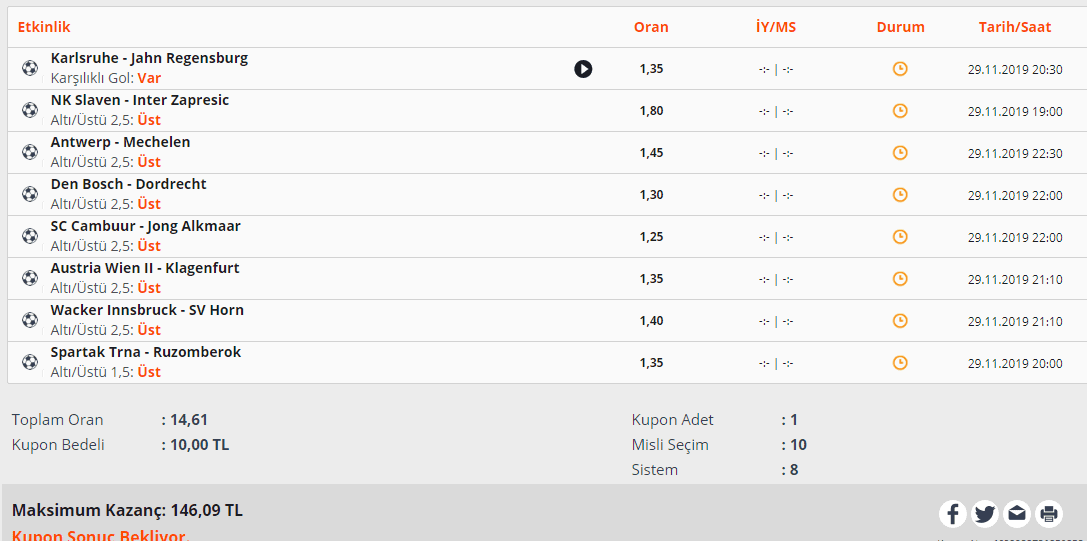This screenshot has width=1087, height=541.
Task: Click the Oran column header
Action: point(651,27)
